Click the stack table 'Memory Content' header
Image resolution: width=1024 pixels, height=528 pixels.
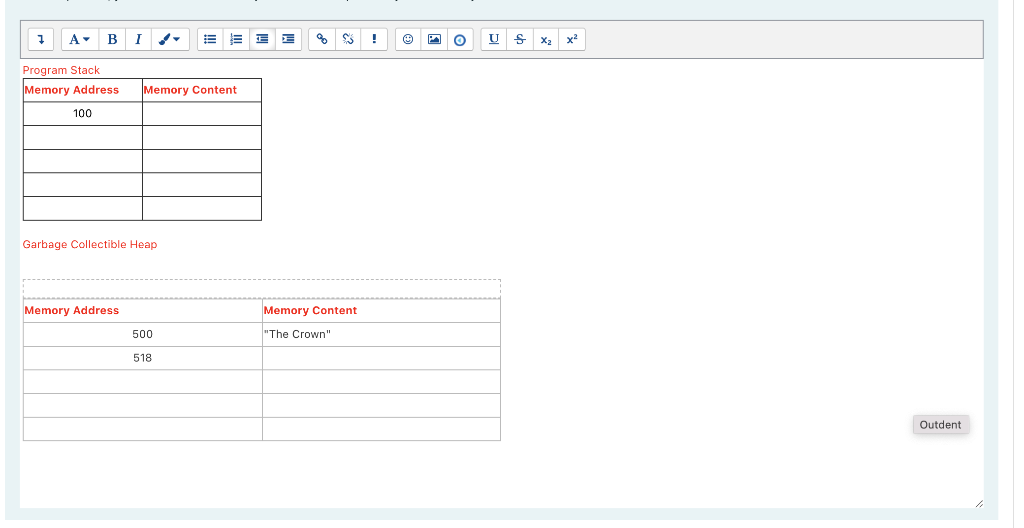coord(202,90)
